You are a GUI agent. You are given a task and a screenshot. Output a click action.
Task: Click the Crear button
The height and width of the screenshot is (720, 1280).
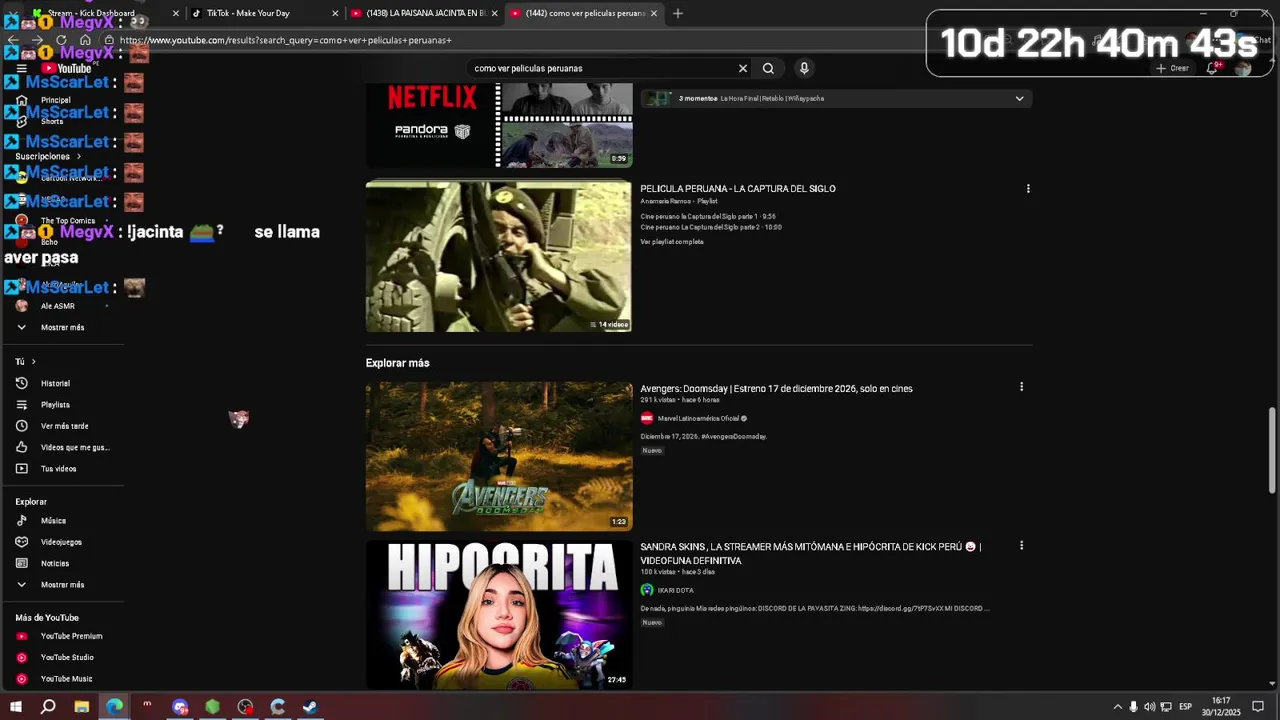1172,68
